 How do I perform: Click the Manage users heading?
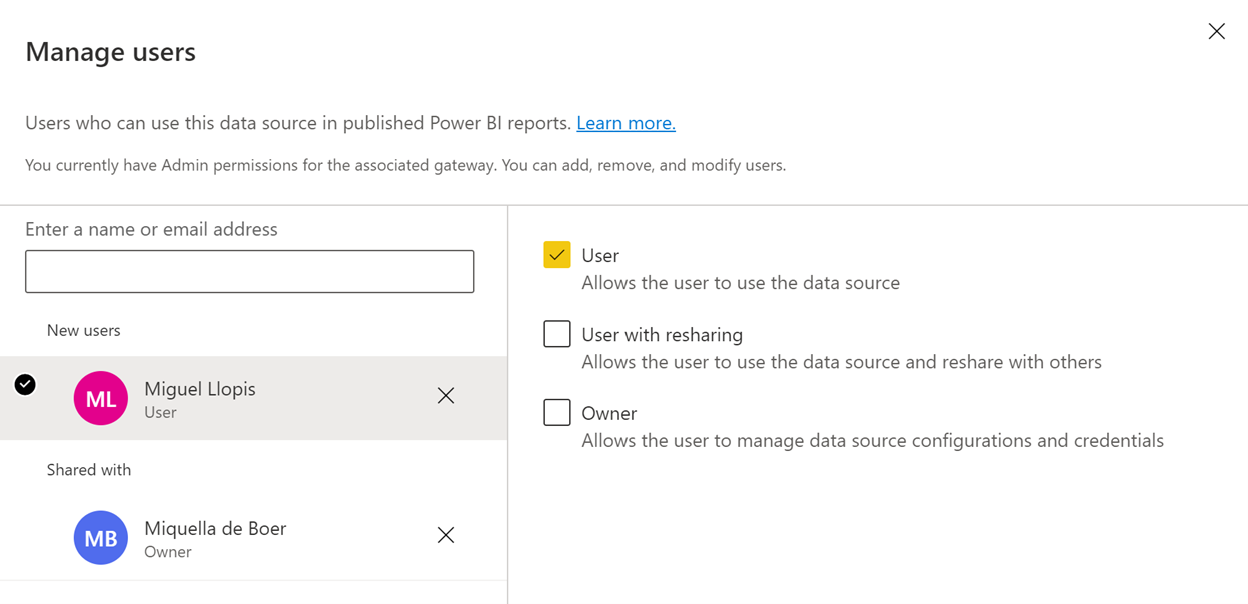tap(110, 52)
